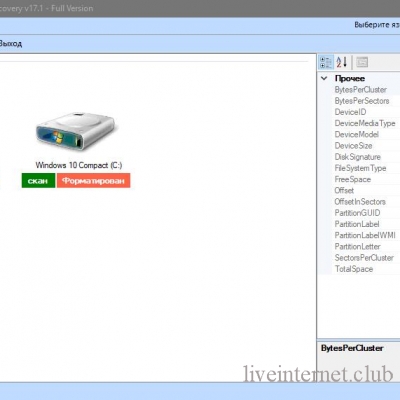Switch property grid to Categorized view
This screenshot has width=400, height=400.
pyautogui.click(x=325, y=62)
